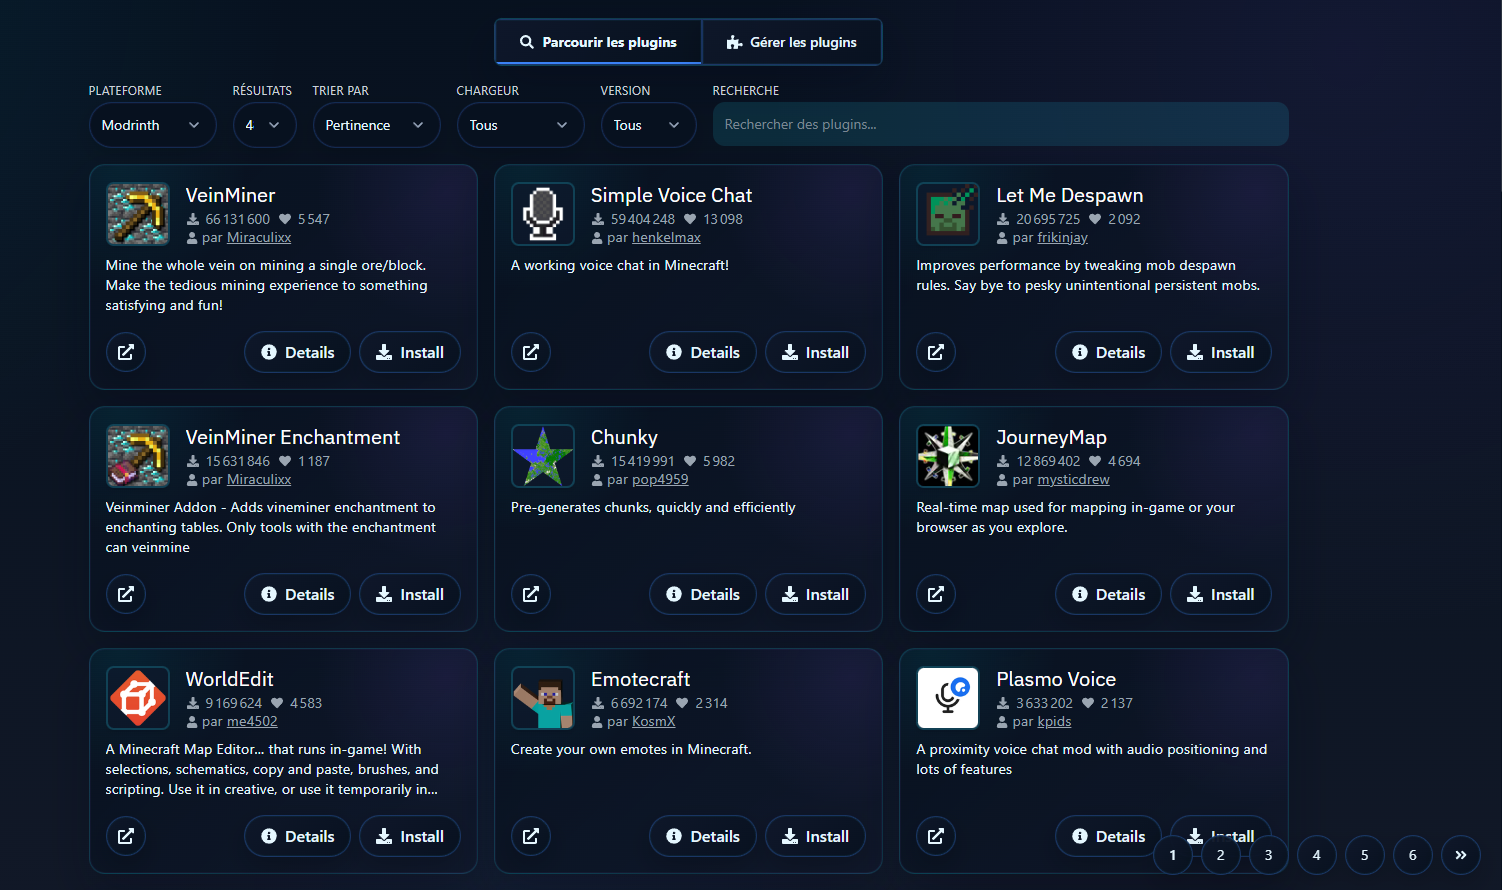Go to results page 2

[x=1221, y=855]
